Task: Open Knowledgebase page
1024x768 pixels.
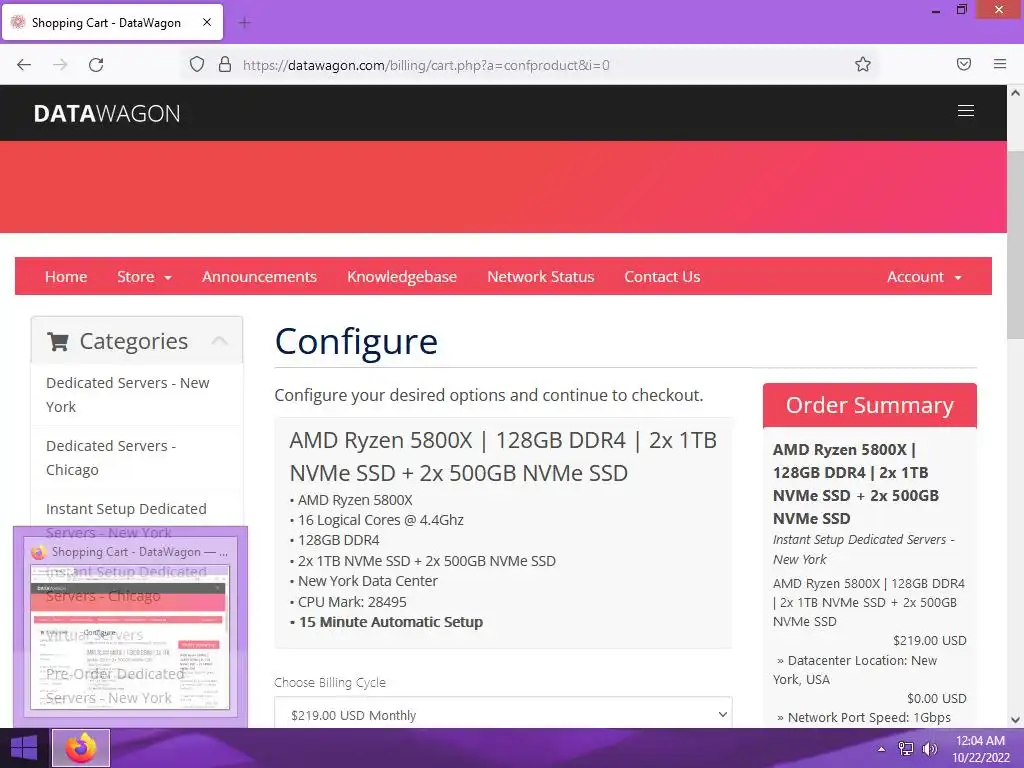Action: [x=402, y=277]
